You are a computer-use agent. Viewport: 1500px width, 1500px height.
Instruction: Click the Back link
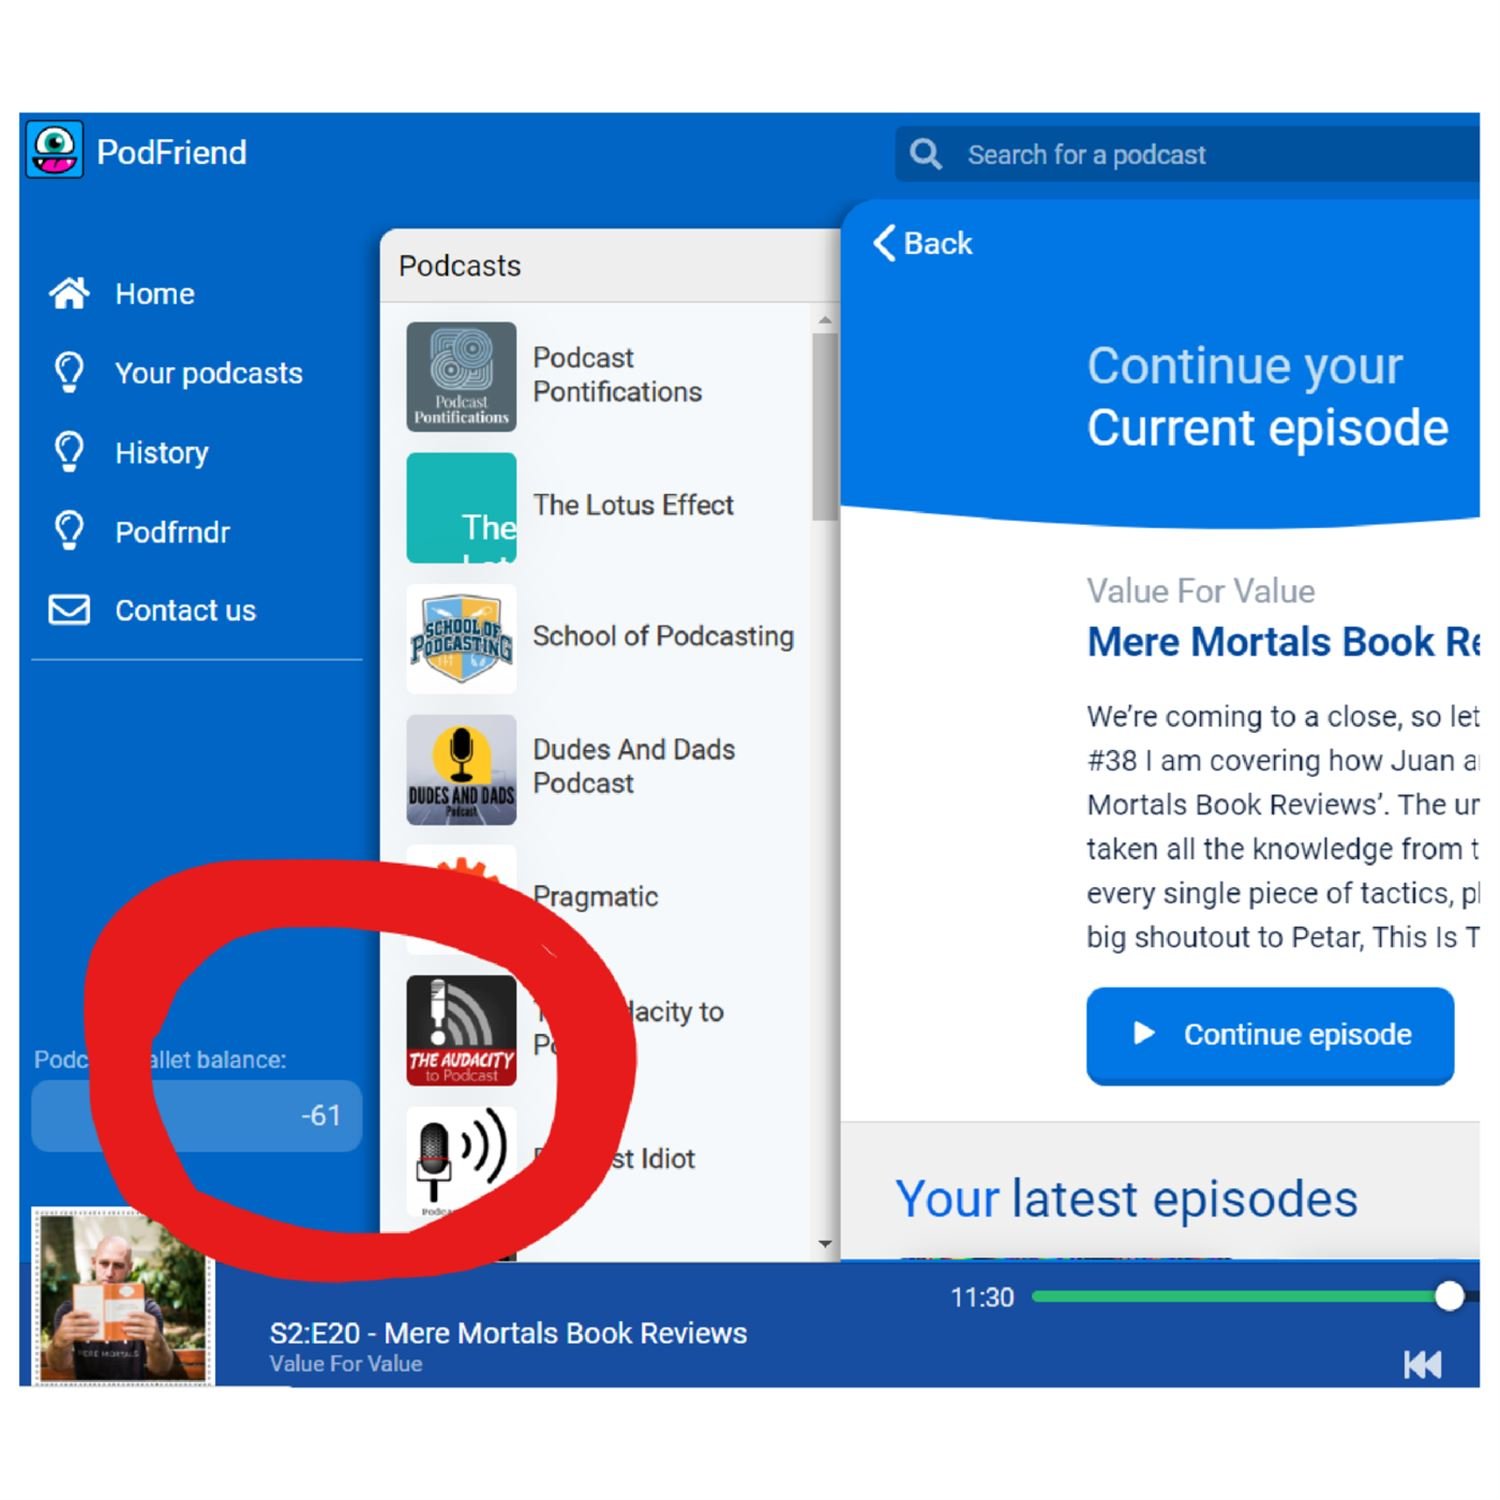click(922, 243)
